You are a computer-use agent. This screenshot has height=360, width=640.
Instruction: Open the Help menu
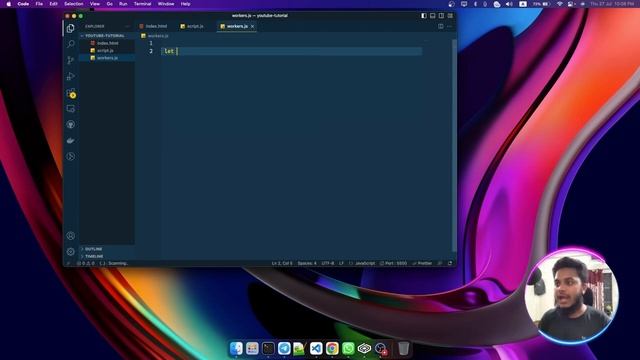(185, 4)
